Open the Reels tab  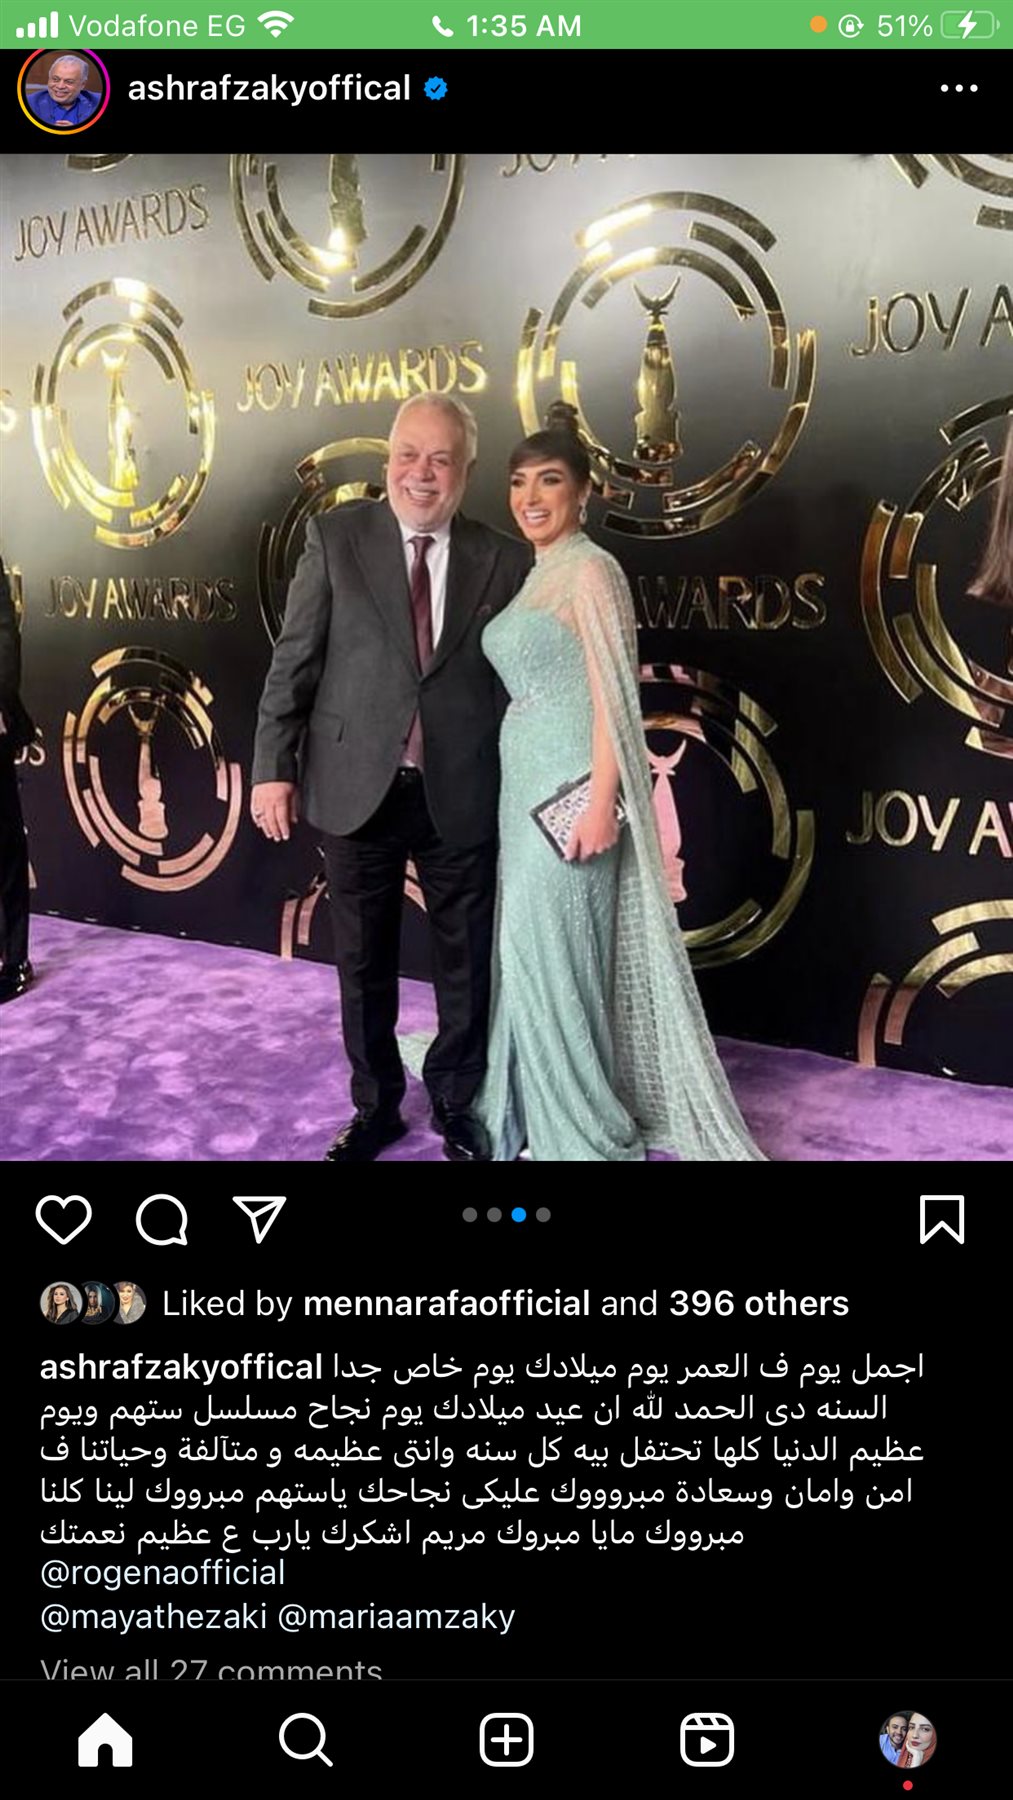[707, 1740]
